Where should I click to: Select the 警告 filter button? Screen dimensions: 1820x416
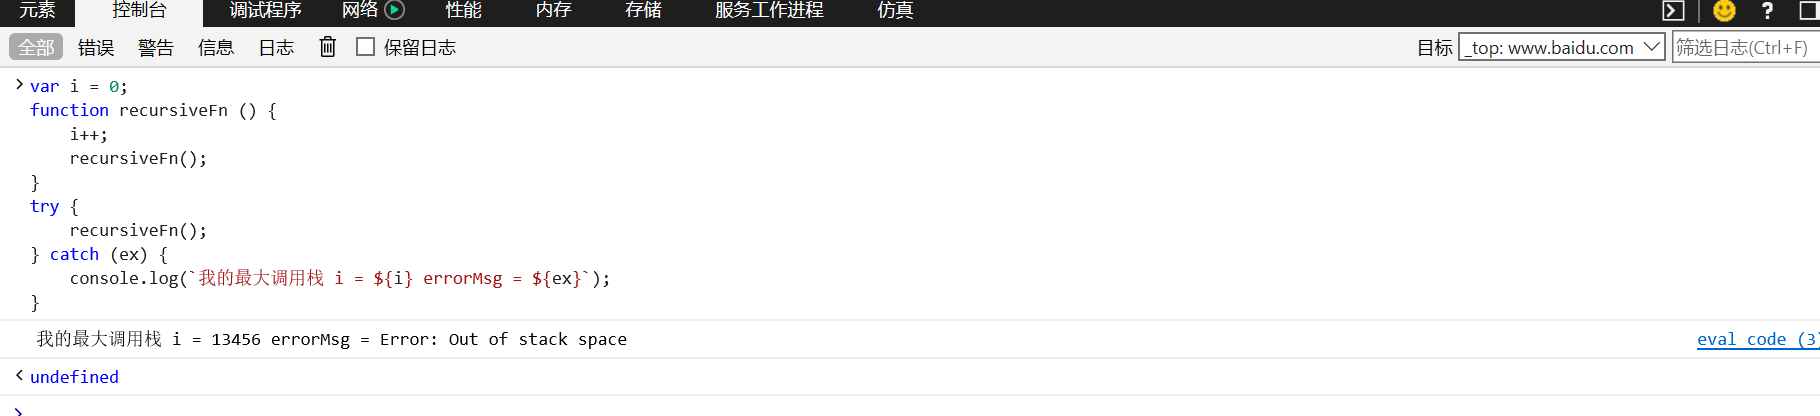[156, 47]
